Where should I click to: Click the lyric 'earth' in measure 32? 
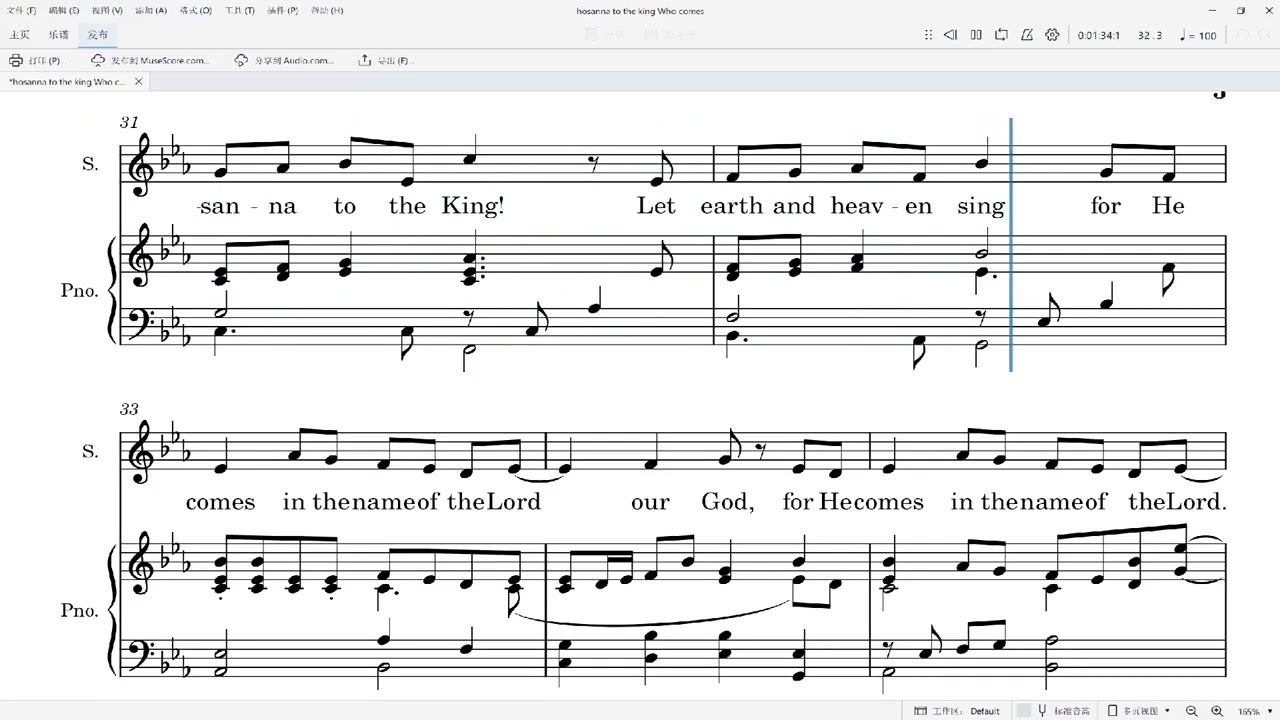point(731,206)
